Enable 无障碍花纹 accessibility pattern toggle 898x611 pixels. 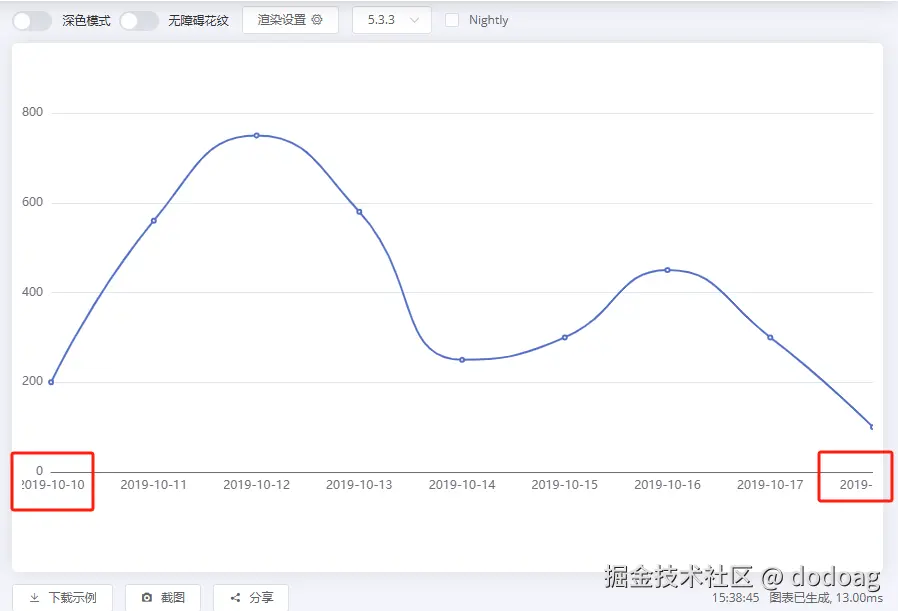138,19
